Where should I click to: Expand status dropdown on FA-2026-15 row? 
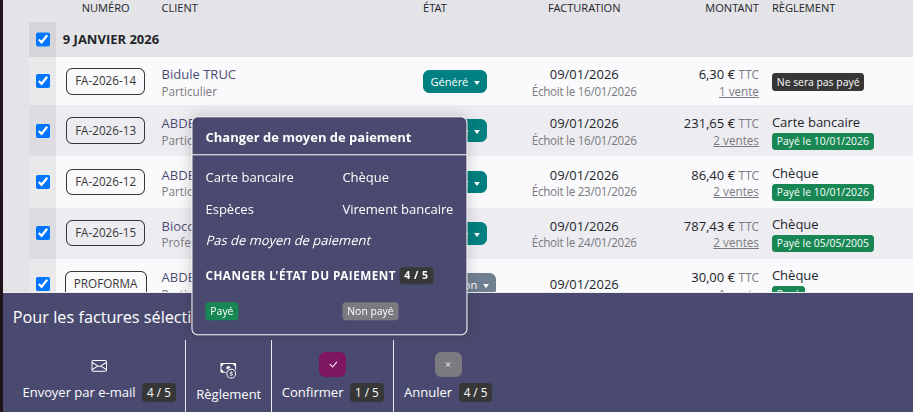point(477,233)
